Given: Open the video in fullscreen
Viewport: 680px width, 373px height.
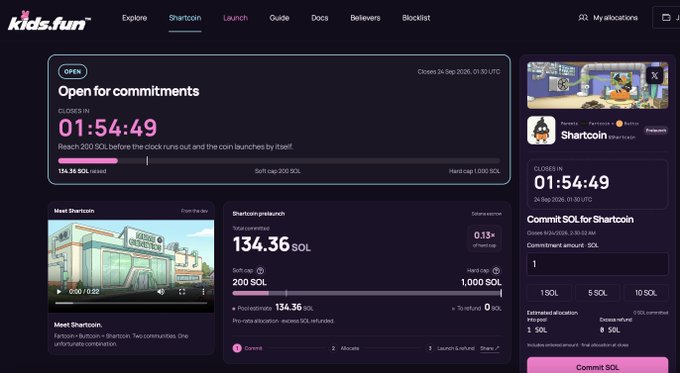Looking at the screenshot, I should [182, 291].
